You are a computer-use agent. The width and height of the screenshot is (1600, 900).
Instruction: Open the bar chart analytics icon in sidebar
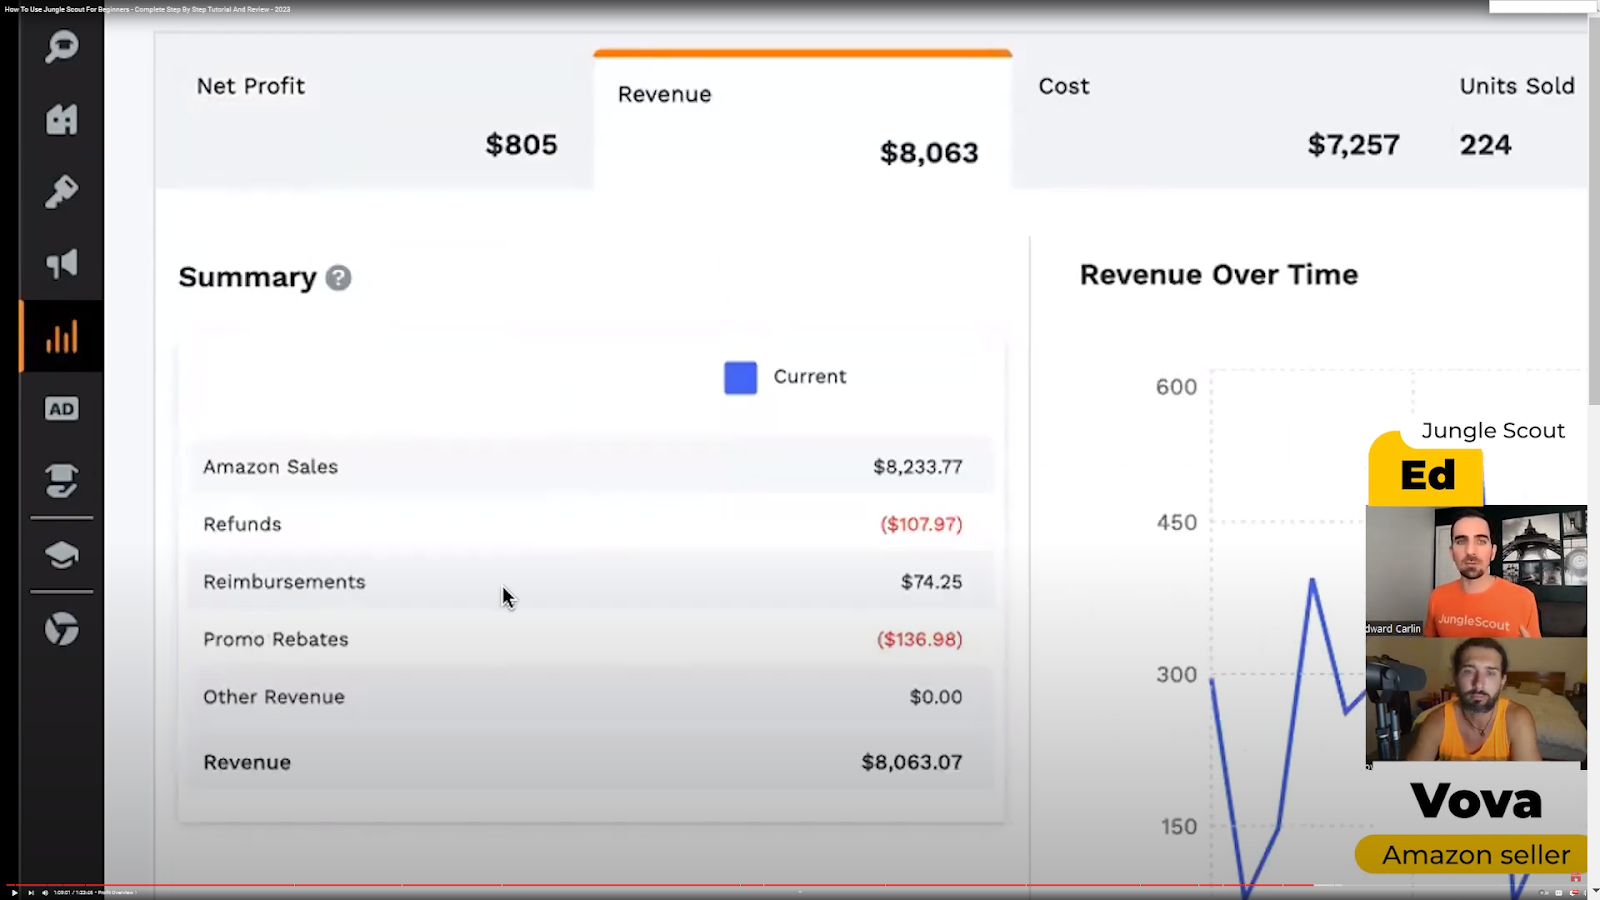click(x=61, y=337)
